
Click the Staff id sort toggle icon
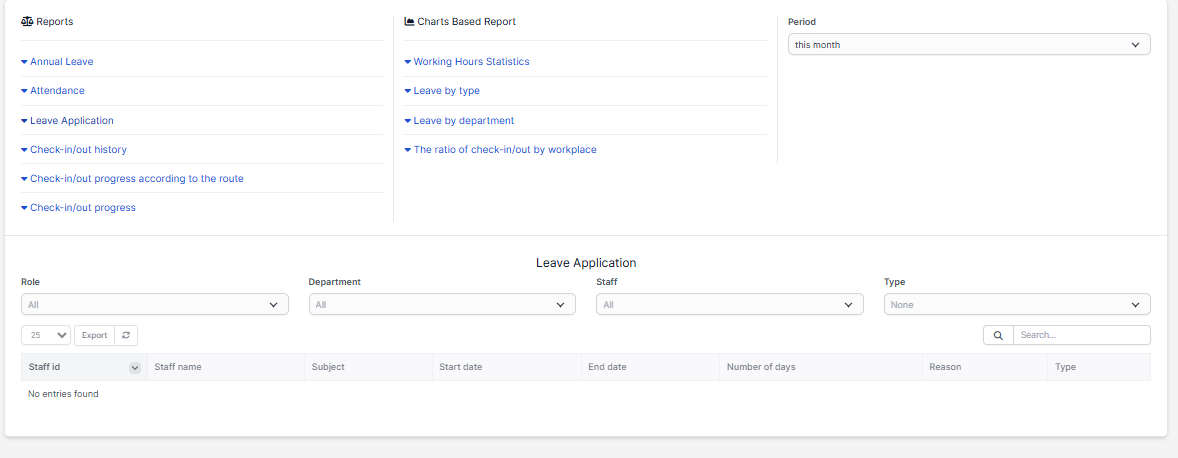pyautogui.click(x=135, y=368)
